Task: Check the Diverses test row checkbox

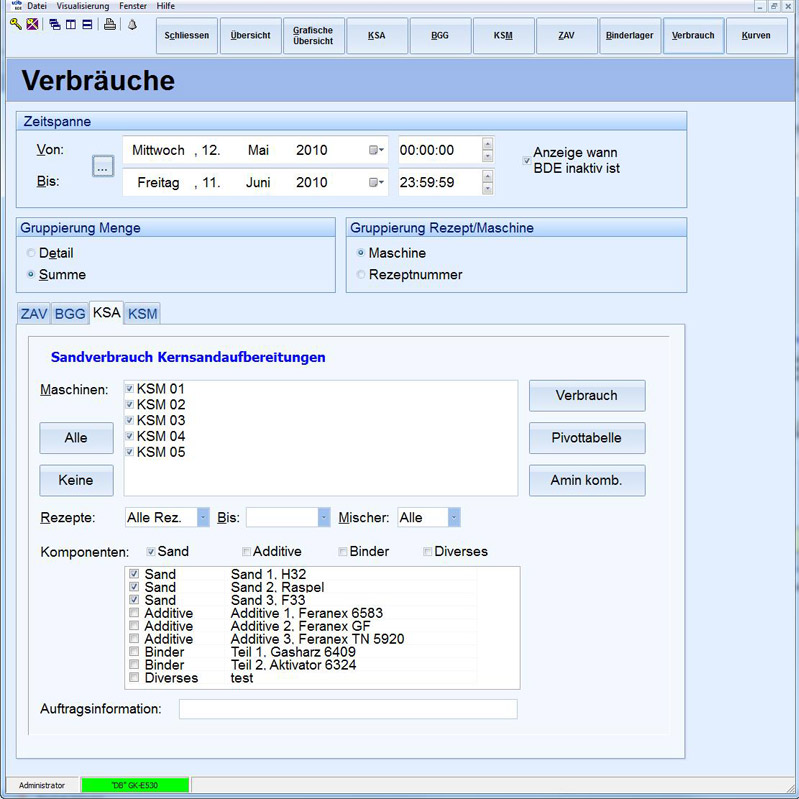Action: click(x=134, y=678)
